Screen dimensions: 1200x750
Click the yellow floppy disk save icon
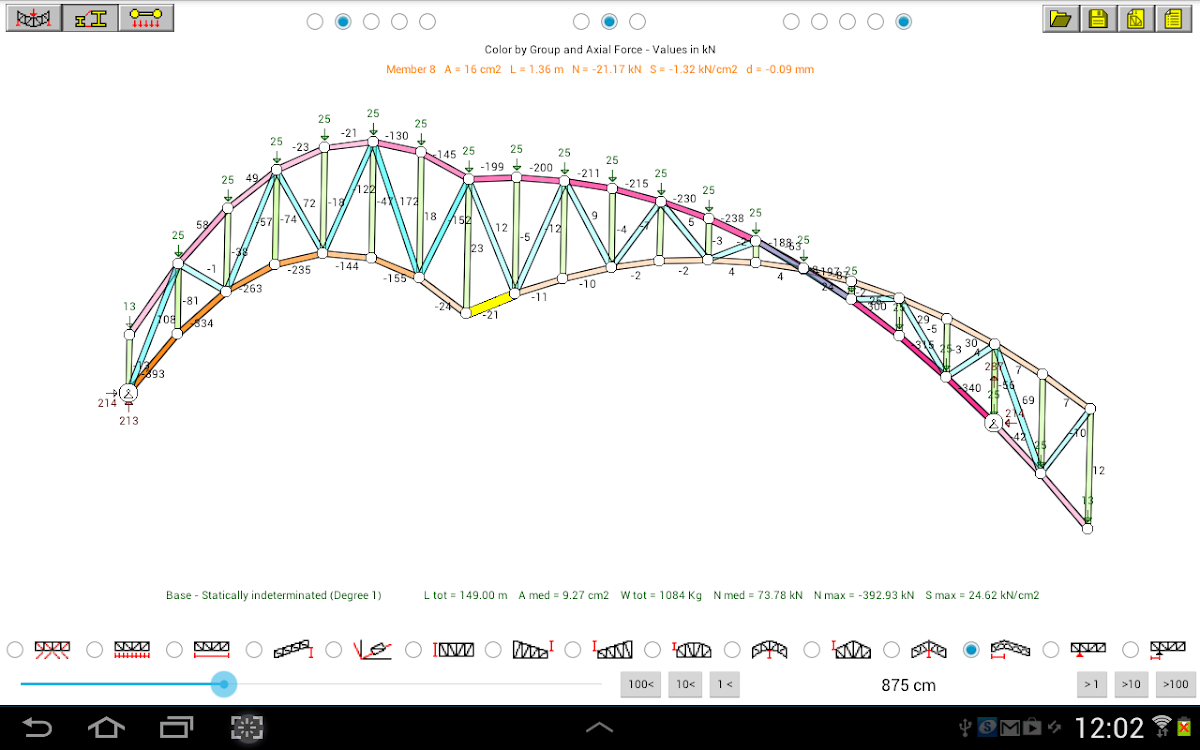[1098, 18]
